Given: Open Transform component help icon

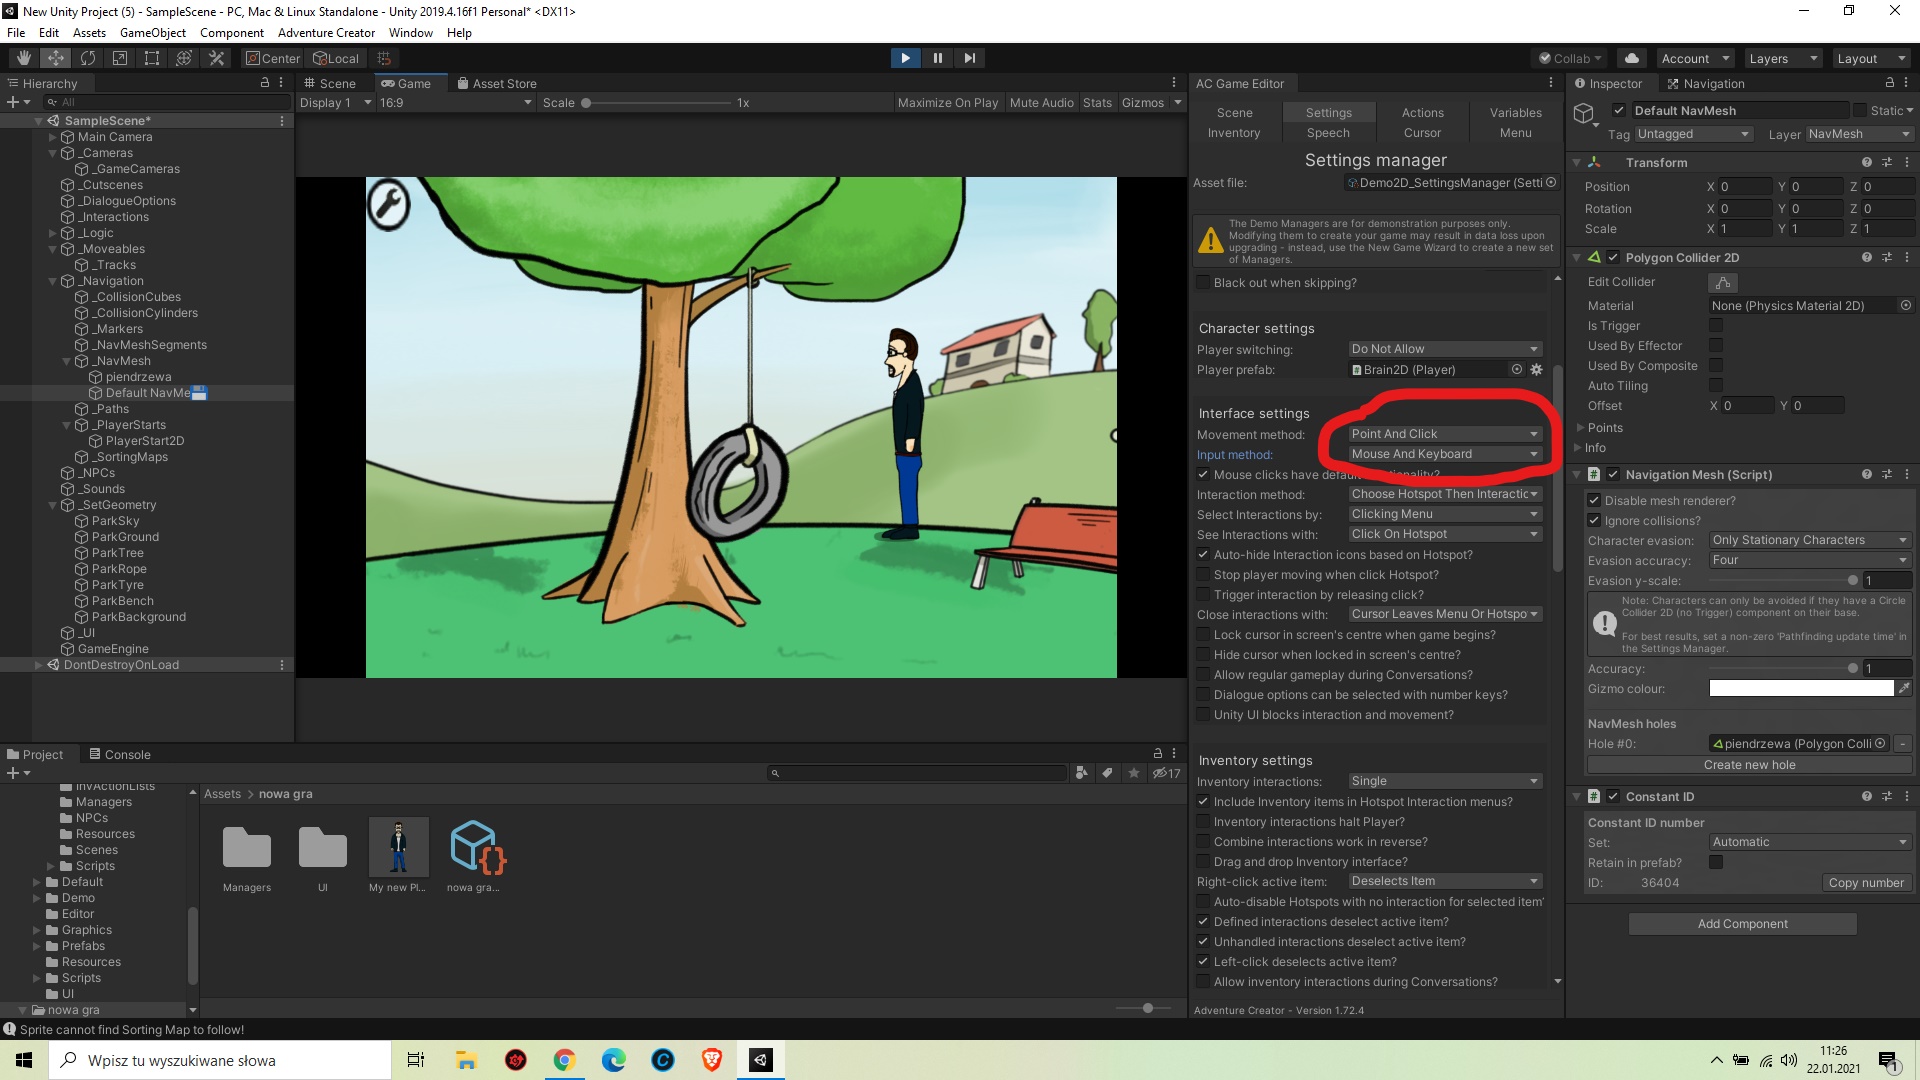Looking at the screenshot, I should 1866,162.
